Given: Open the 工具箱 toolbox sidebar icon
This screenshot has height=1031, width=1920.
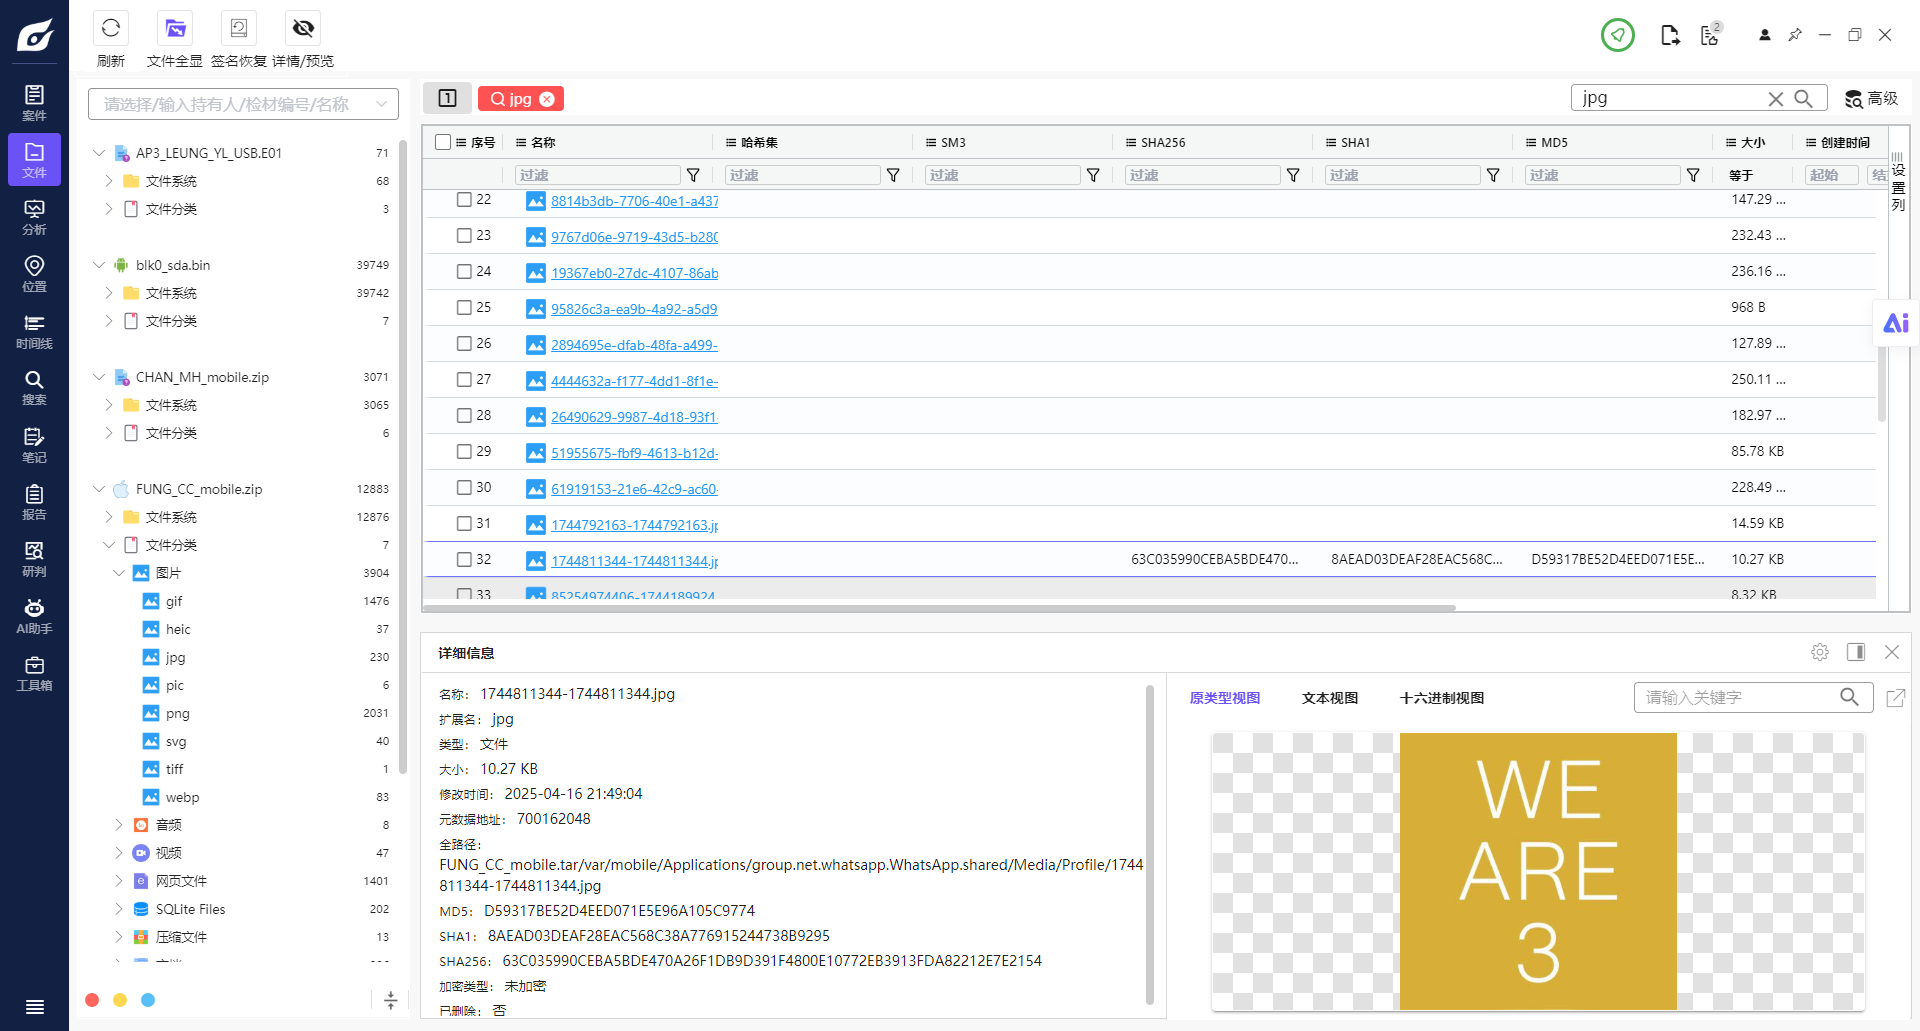Looking at the screenshot, I should [34, 673].
